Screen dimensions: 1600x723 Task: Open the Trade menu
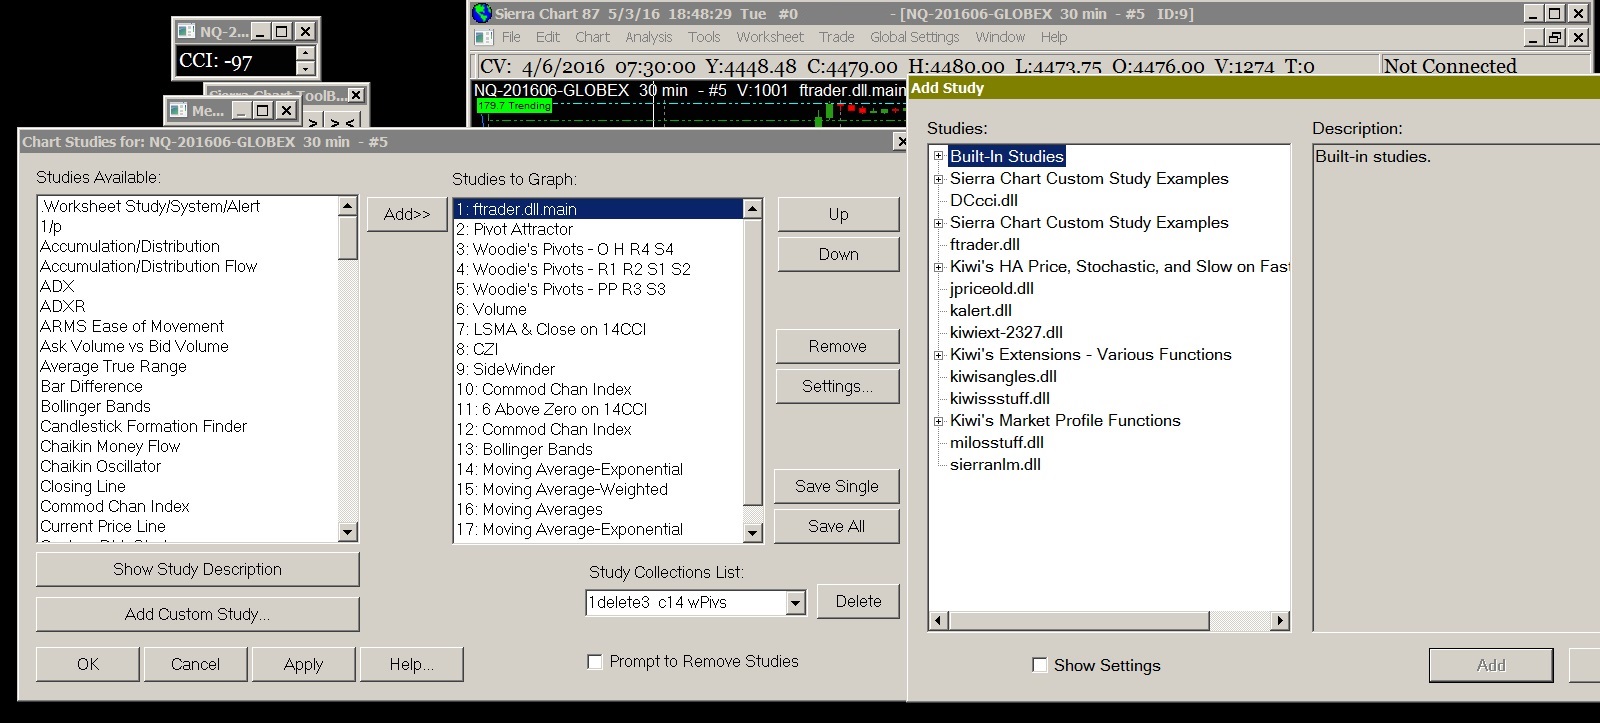[x=837, y=37]
